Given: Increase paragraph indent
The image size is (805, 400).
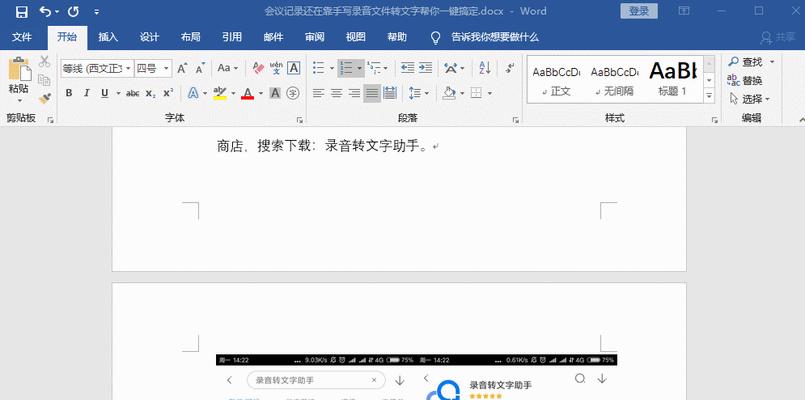Looking at the screenshot, I should (425, 68).
